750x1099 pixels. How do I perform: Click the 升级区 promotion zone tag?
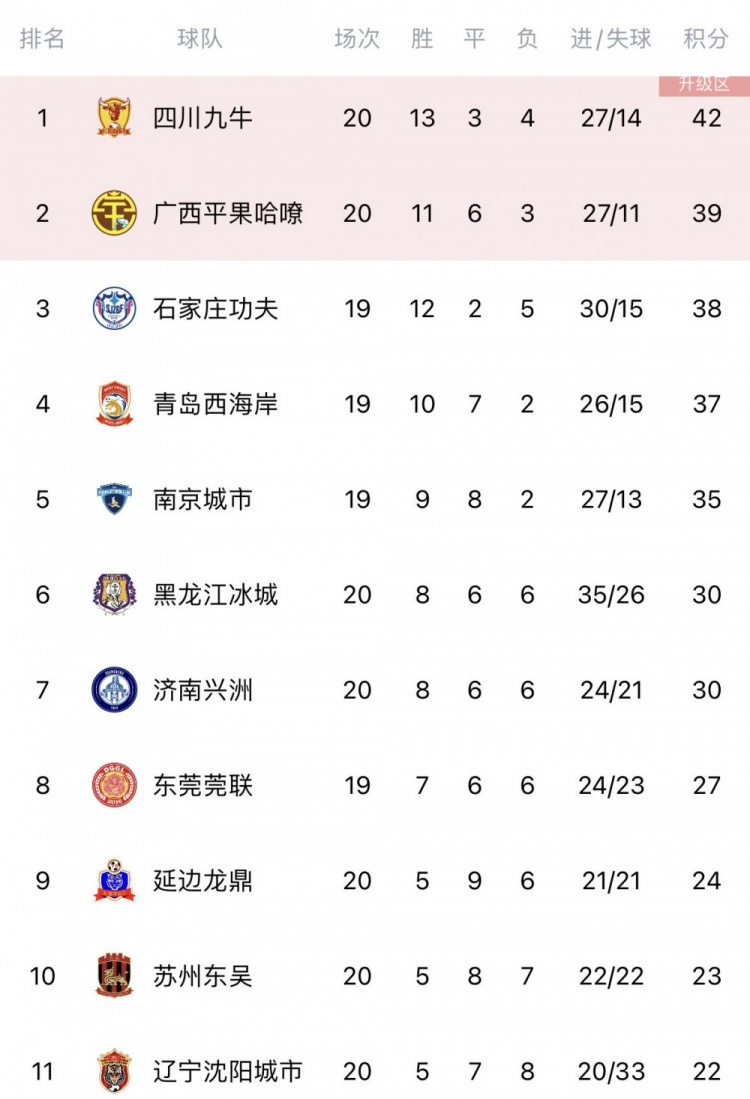pyautogui.click(x=704, y=85)
